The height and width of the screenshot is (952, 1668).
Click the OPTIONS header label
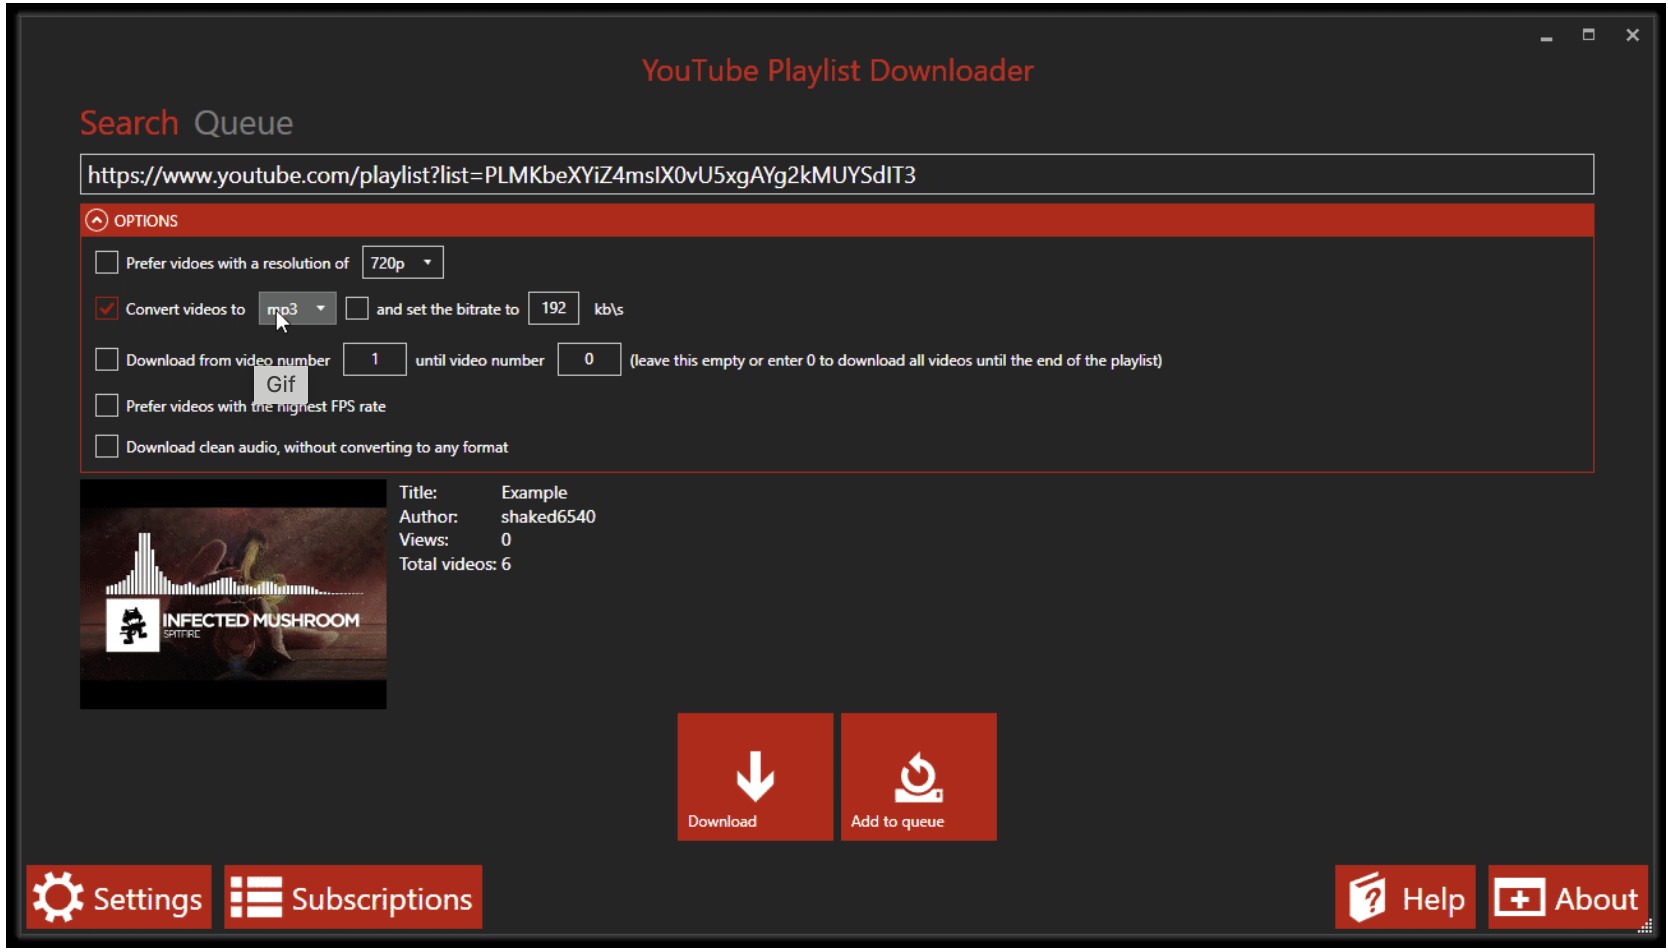(x=146, y=221)
